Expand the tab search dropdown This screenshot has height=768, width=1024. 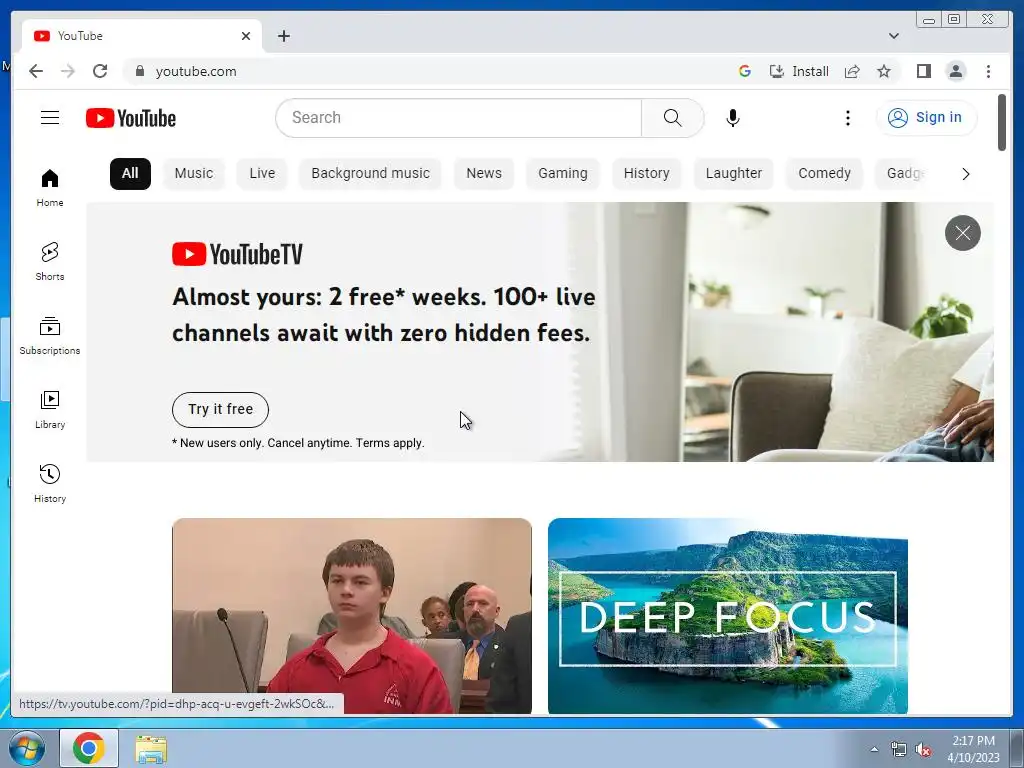pyautogui.click(x=893, y=36)
